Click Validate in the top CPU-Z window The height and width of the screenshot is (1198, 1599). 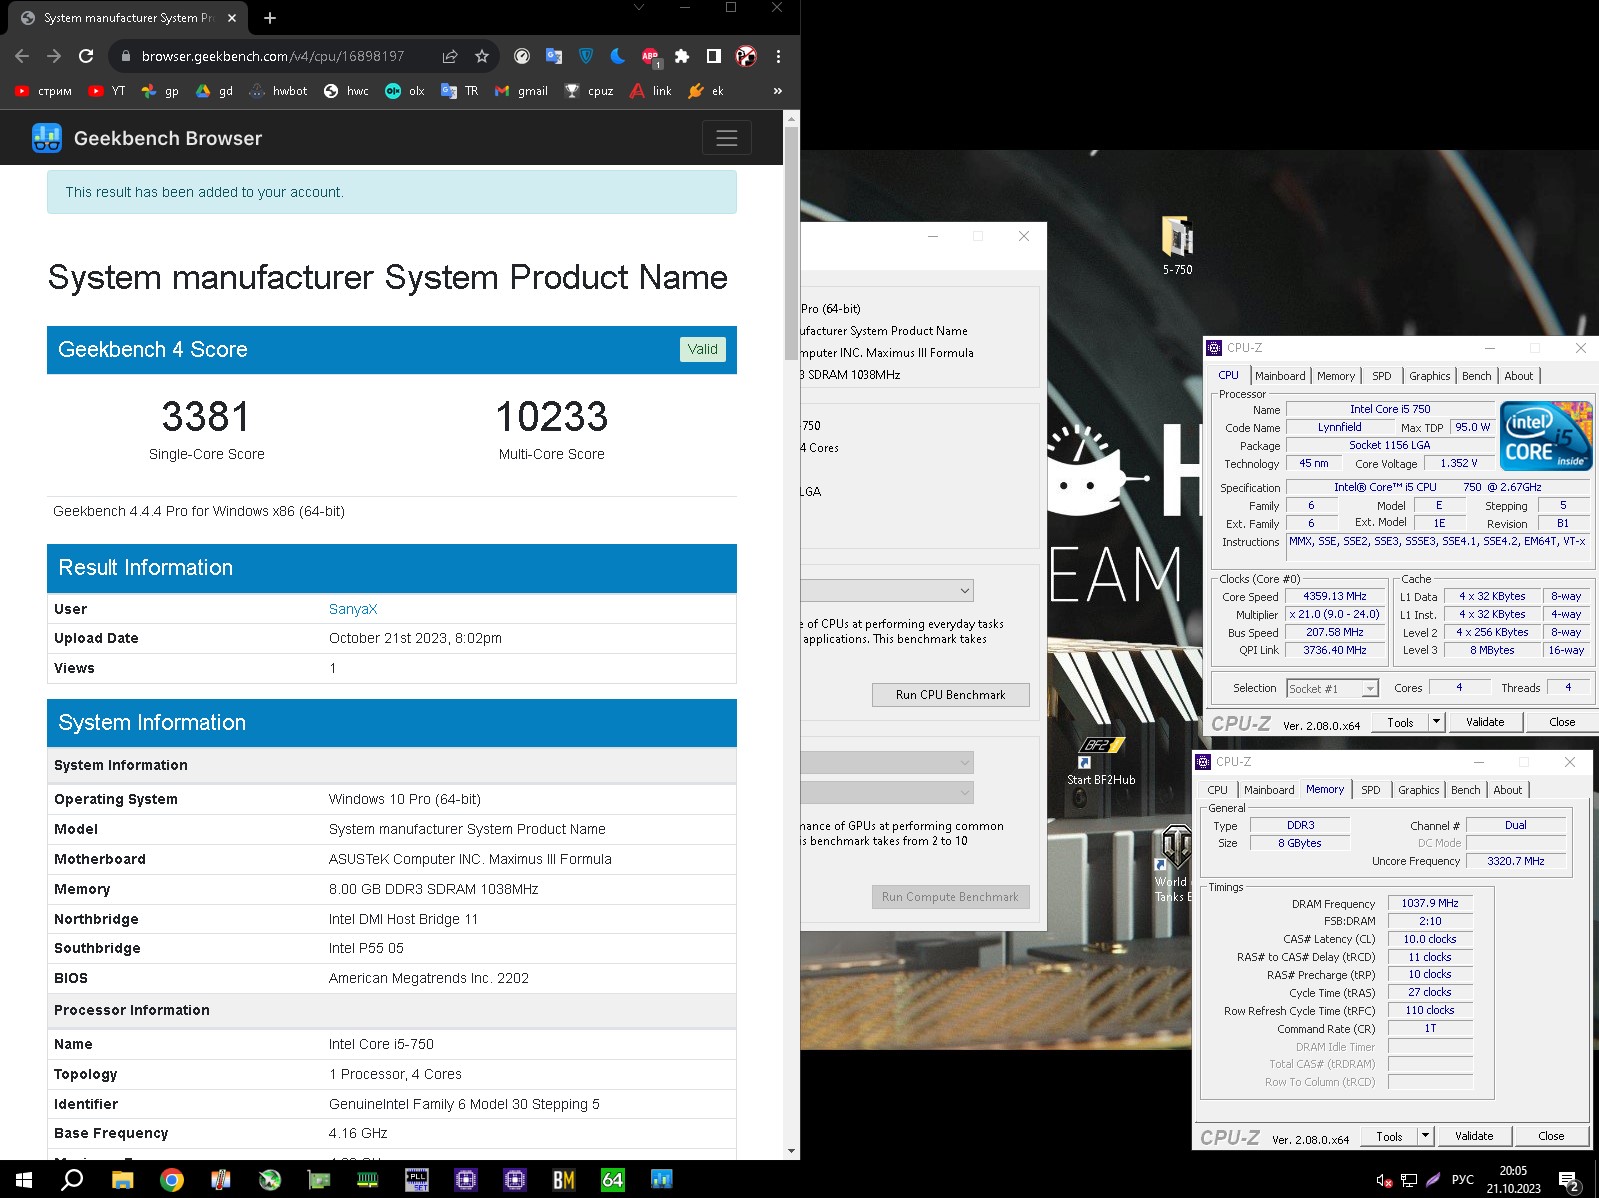[x=1485, y=722]
